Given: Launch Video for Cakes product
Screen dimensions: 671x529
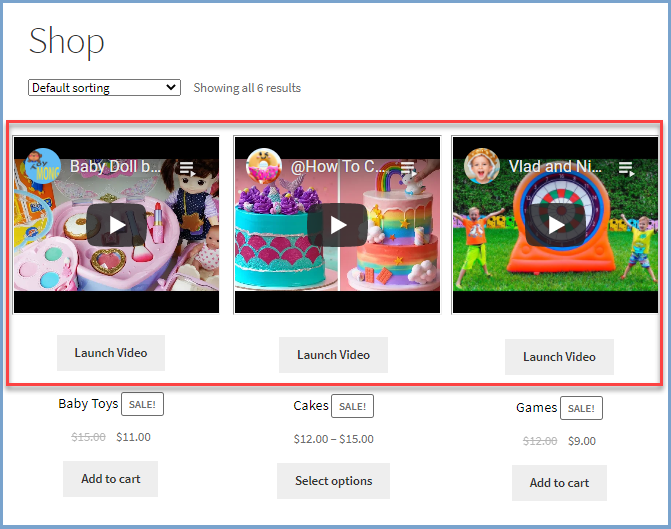Looking at the screenshot, I should pyautogui.click(x=333, y=355).
